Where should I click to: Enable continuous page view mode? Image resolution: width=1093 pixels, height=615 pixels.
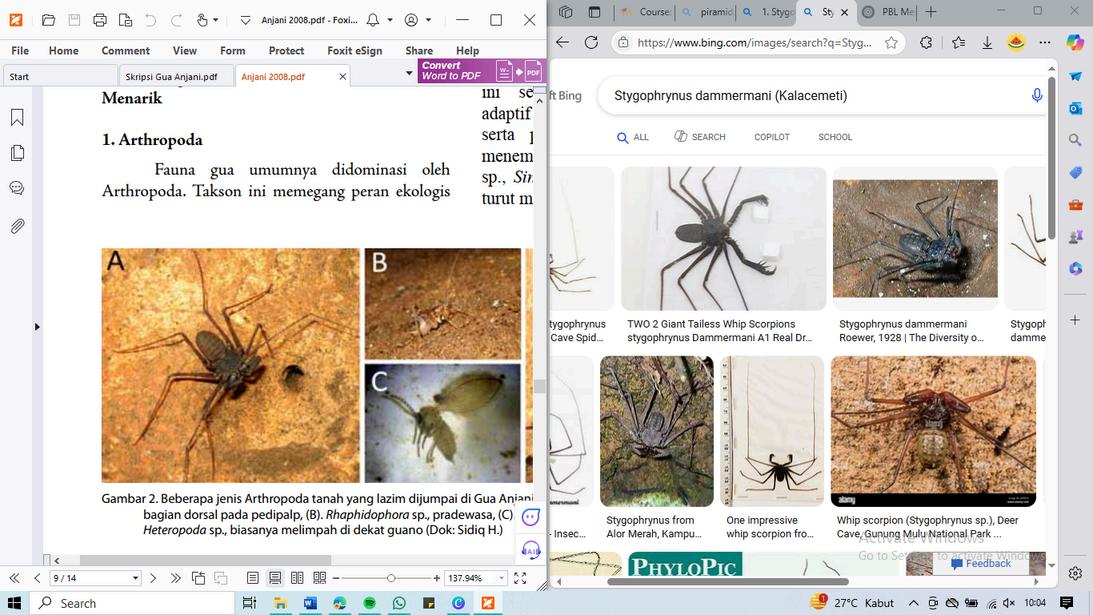pos(275,578)
